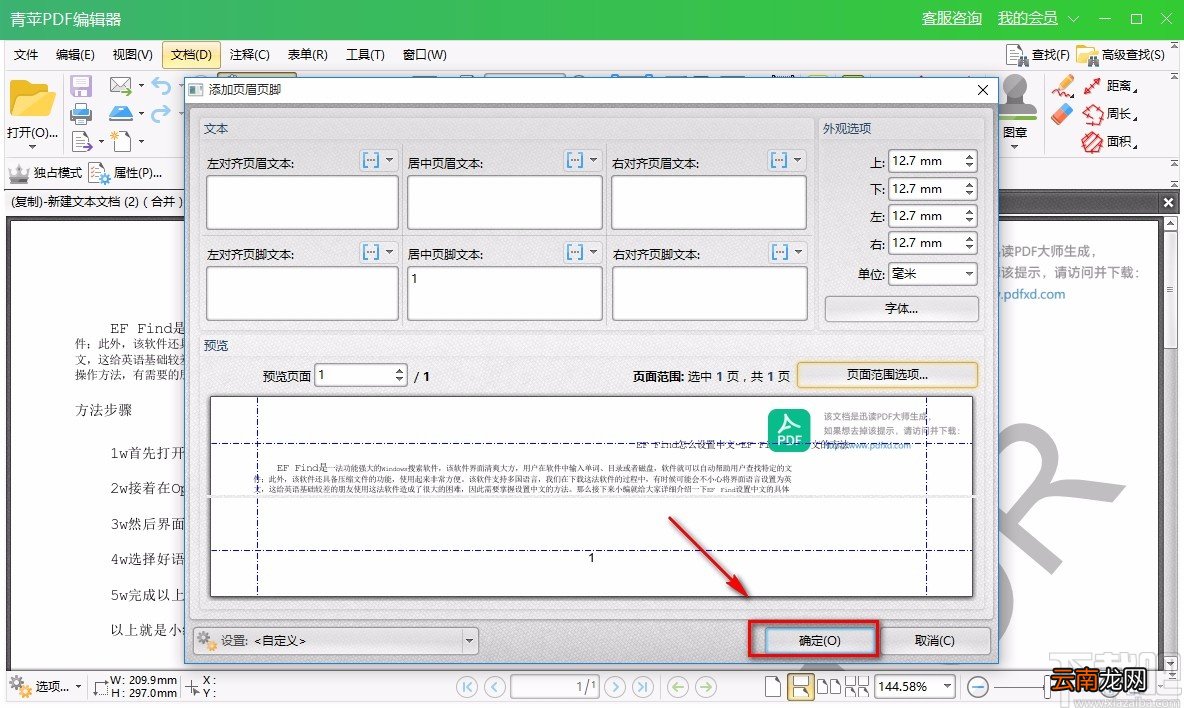Open the File (文件) menu
The image size is (1184, 708).
tap(26, 55)
